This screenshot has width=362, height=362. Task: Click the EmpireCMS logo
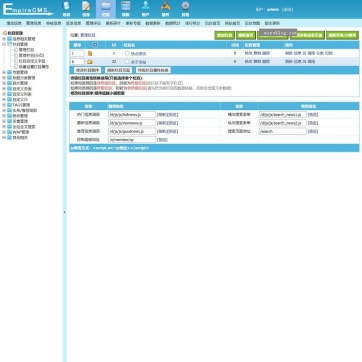28,9
